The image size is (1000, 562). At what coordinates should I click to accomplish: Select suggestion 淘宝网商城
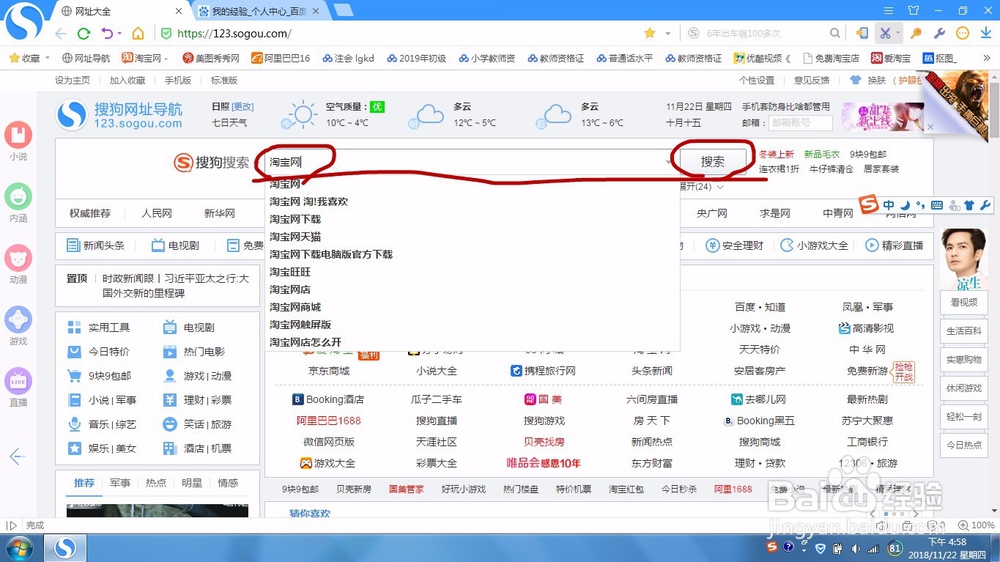point(295,307)
